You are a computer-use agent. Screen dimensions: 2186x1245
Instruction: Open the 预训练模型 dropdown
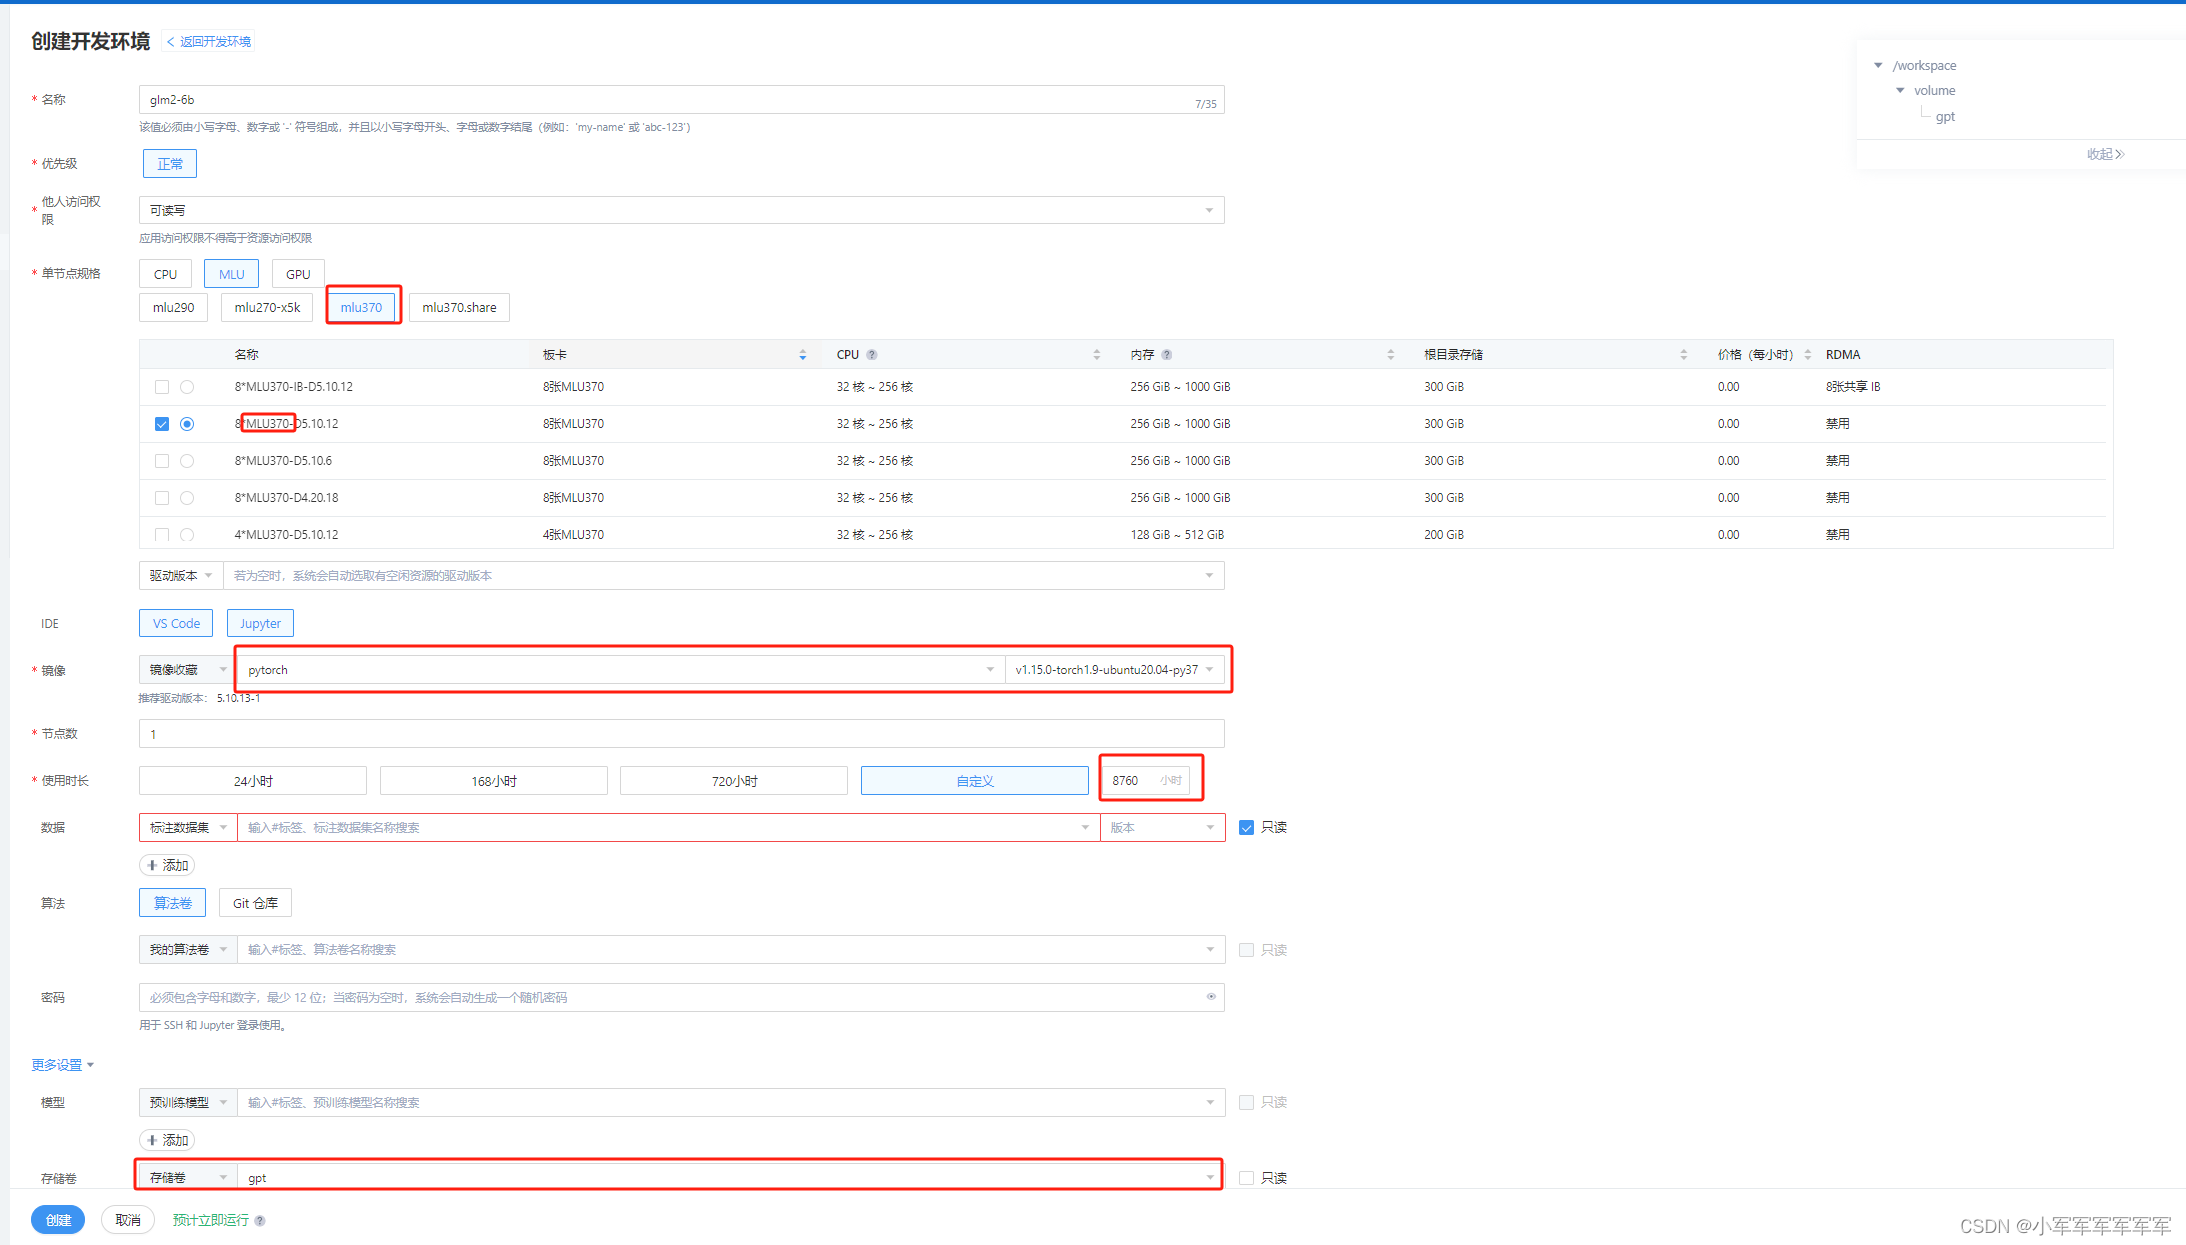188,1103
